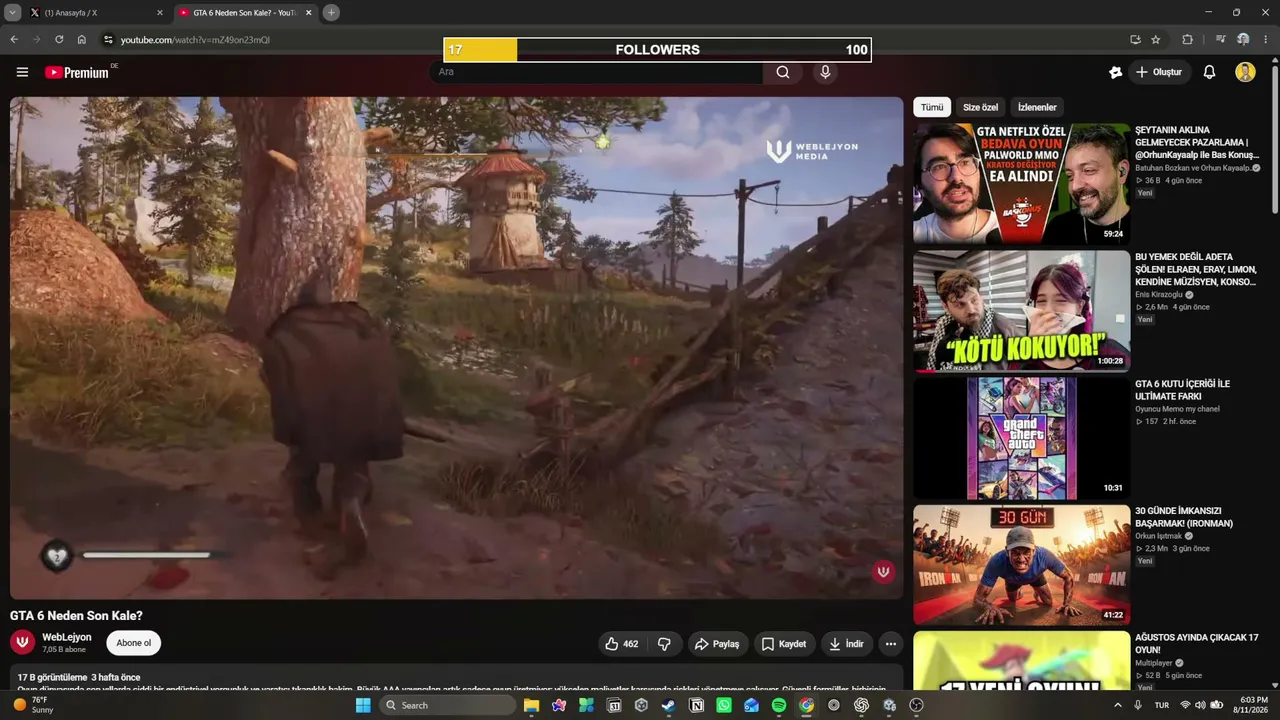The height and width of the screenshot is (720, 1280).
Task: Save video with the Kaydet button
Action: click(x=784, y=644)
